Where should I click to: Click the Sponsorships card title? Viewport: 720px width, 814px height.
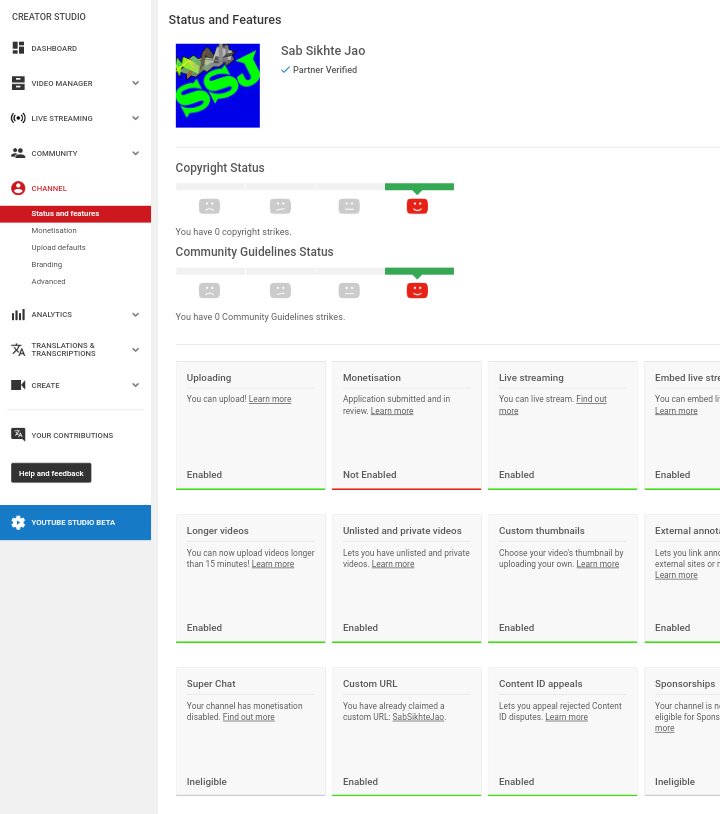click(685, 684)
